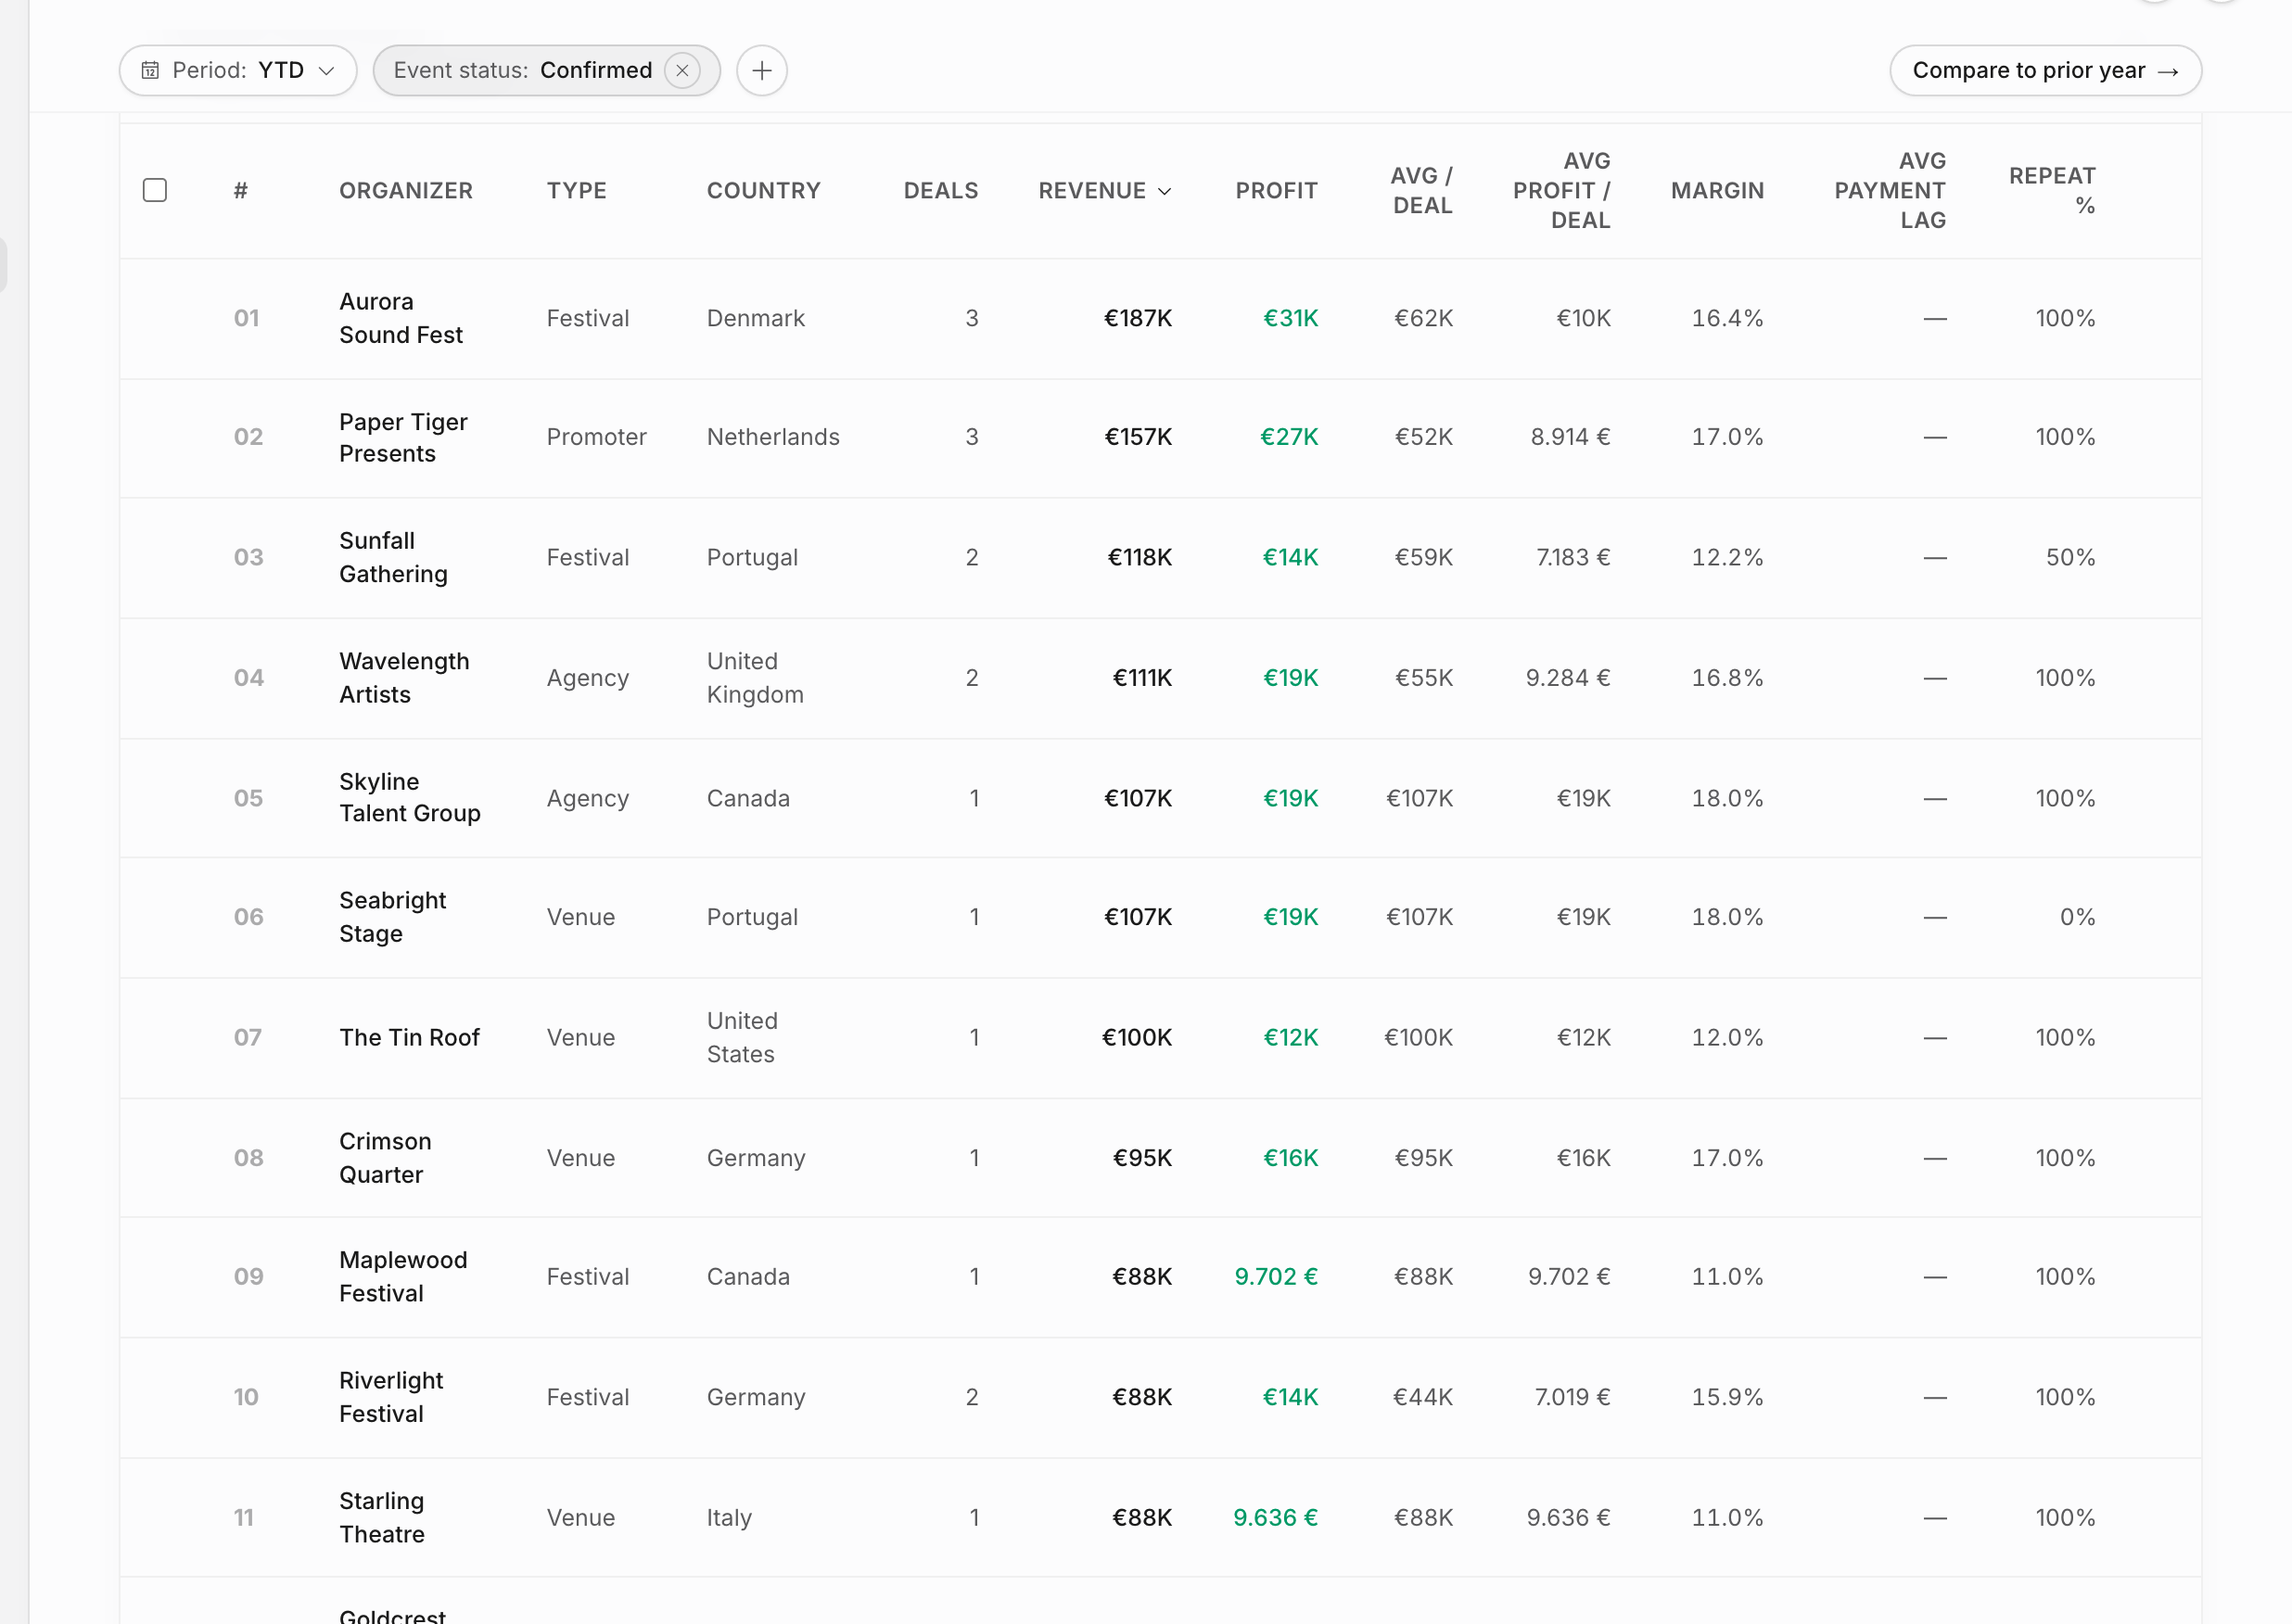Sort by the Type column header
2292x1624 pixels.
tap(576, 190)
